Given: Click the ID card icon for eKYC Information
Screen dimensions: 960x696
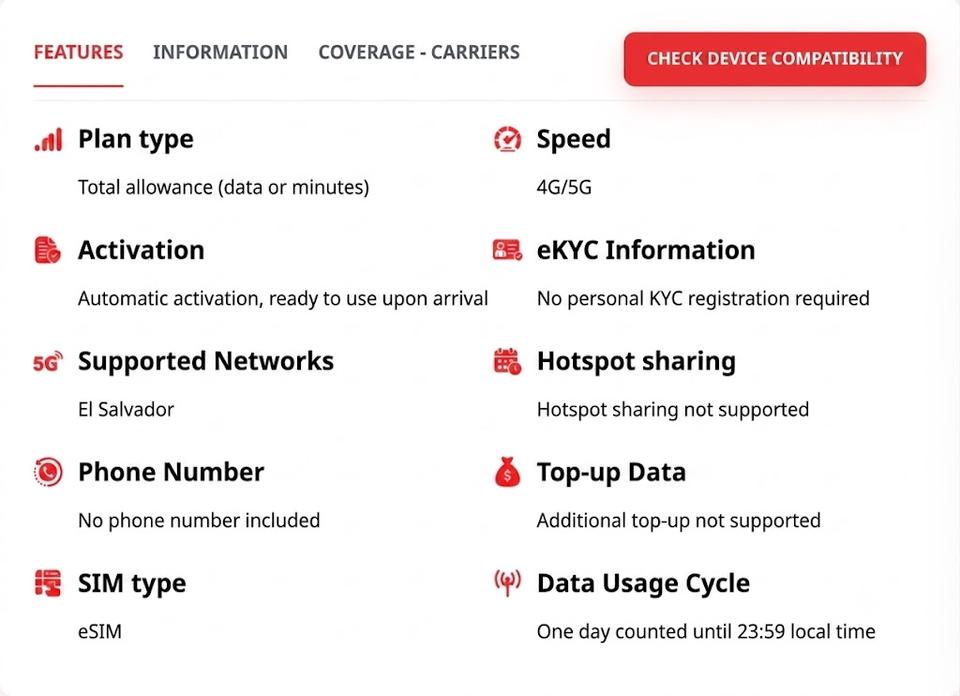Looking at the screenshot, I should [508, 250].
